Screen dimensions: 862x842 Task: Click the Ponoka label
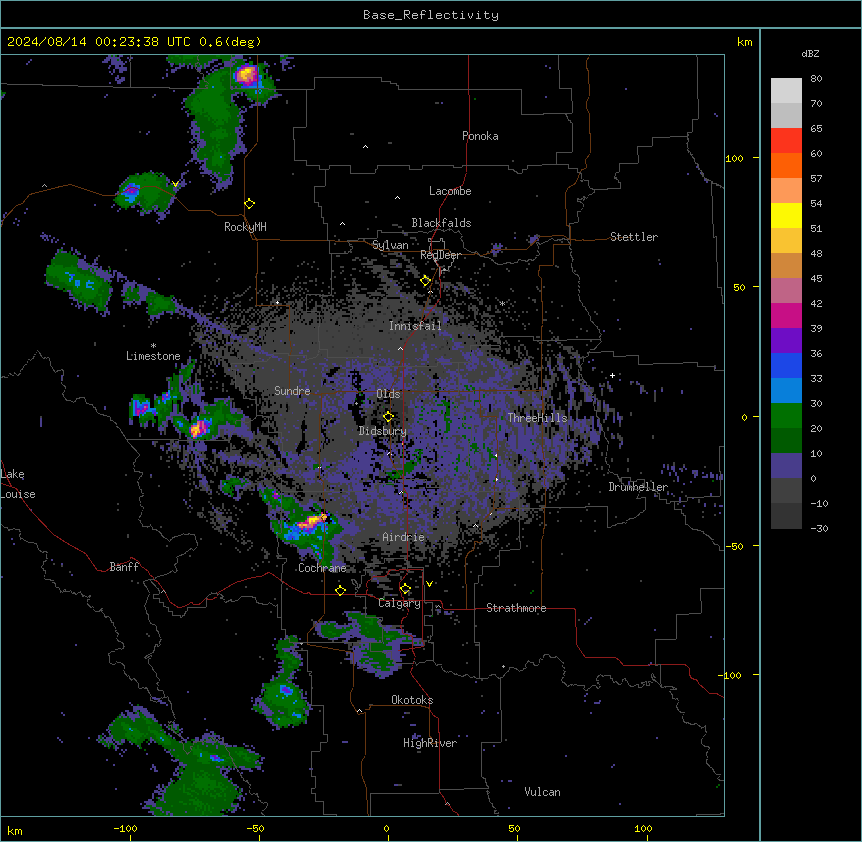tap(480, 136)
